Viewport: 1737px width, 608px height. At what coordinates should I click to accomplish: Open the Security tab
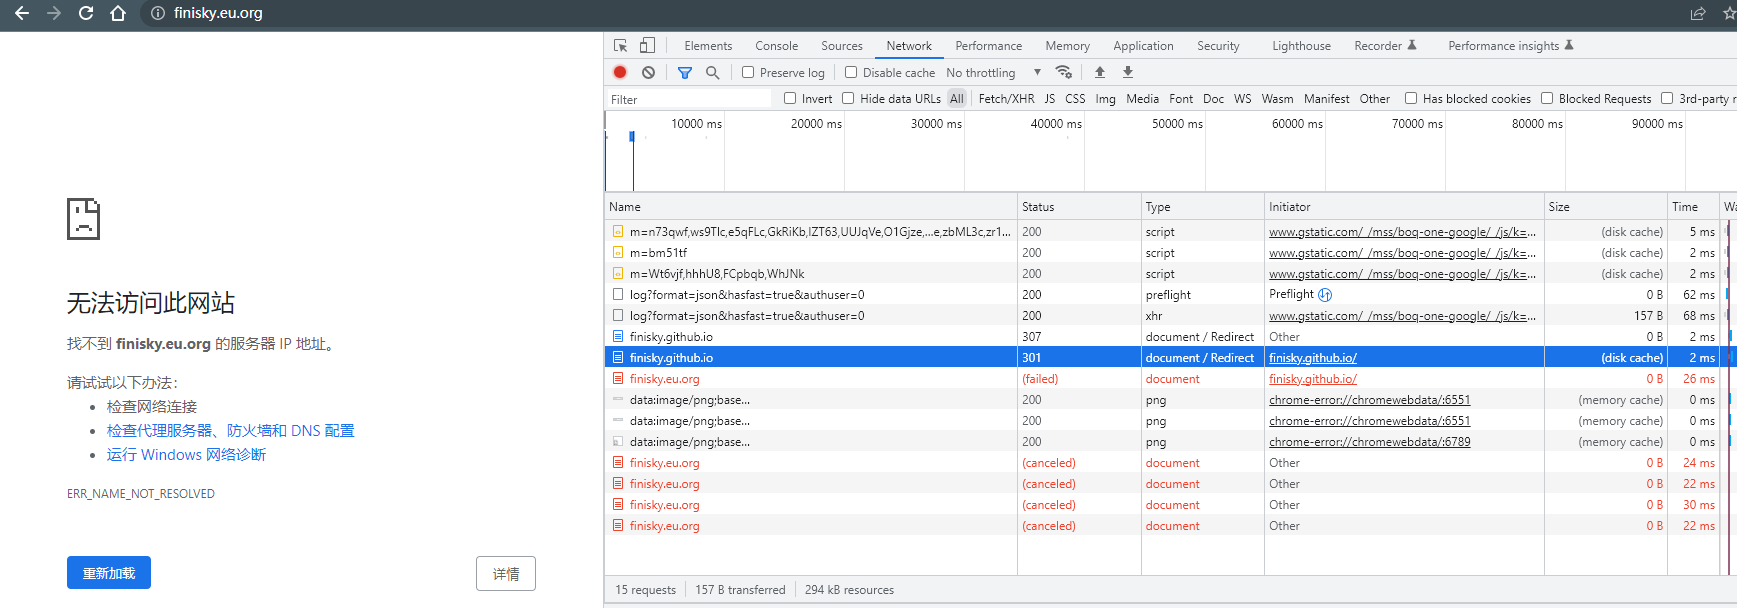(1218, 46)
